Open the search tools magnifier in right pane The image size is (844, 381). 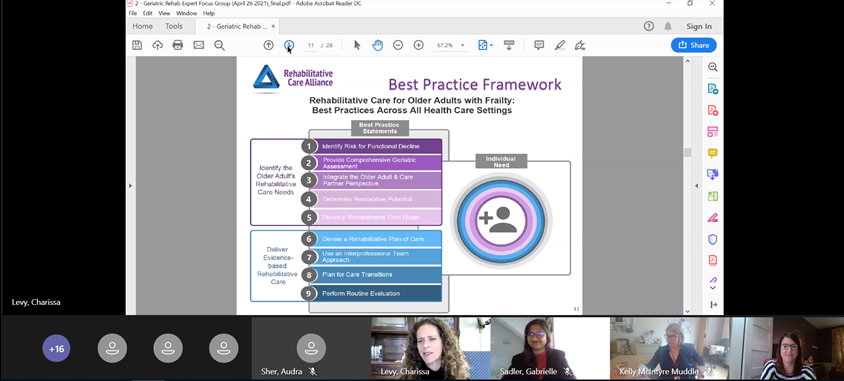713,67
